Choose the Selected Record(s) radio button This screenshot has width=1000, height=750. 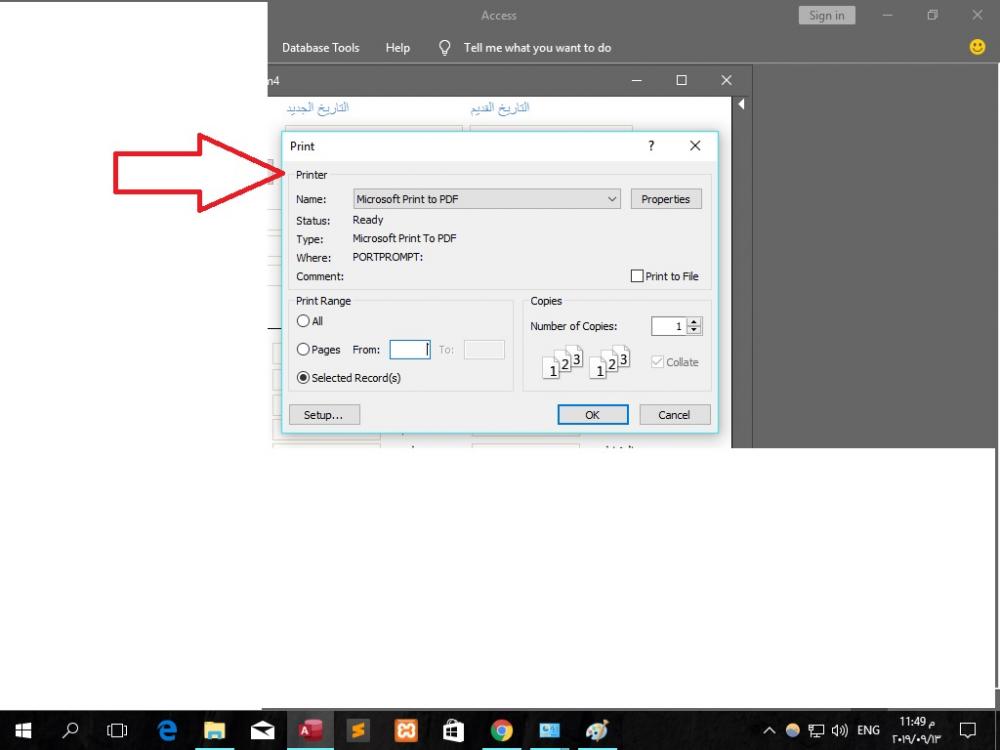point(303,378)
